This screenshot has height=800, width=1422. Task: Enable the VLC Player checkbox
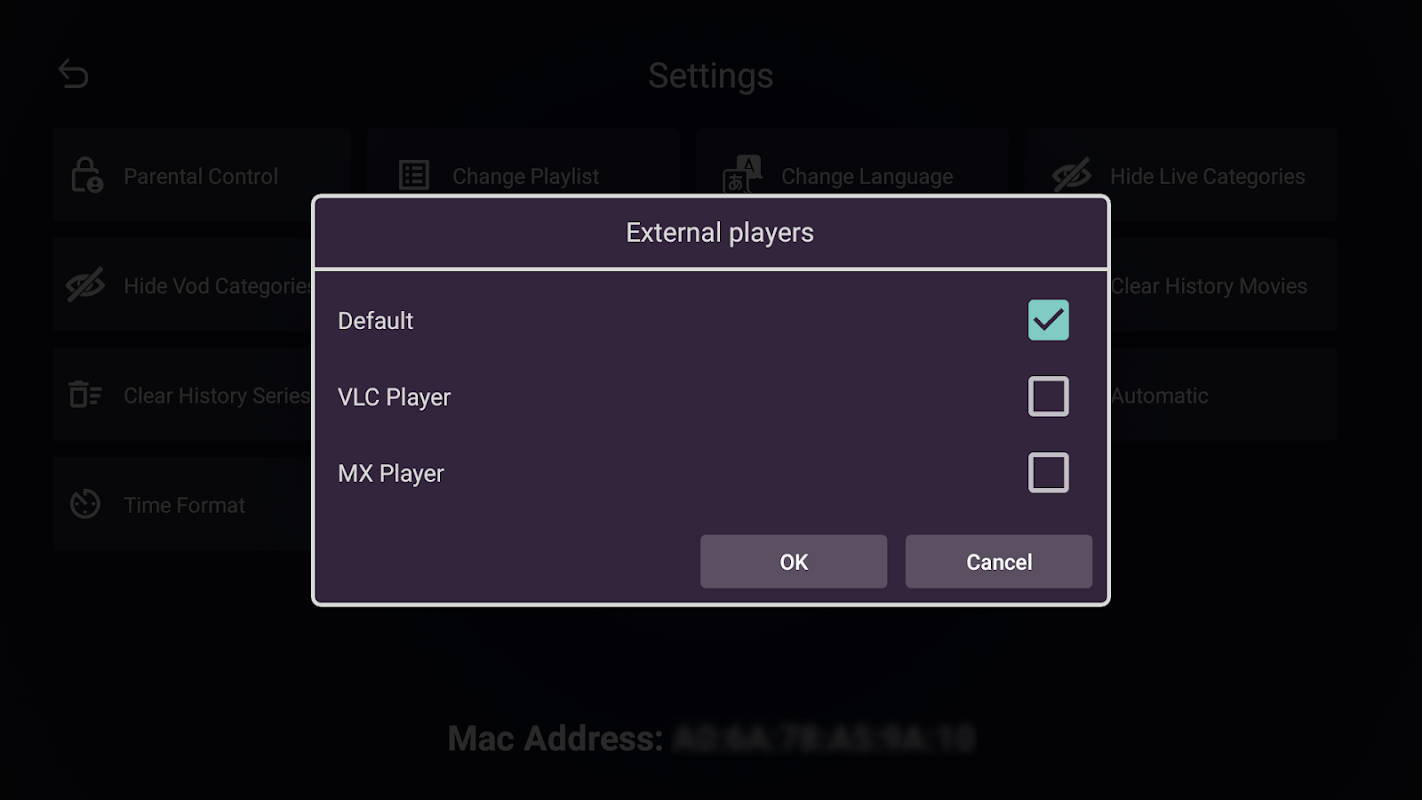(x=1048, y=397)
